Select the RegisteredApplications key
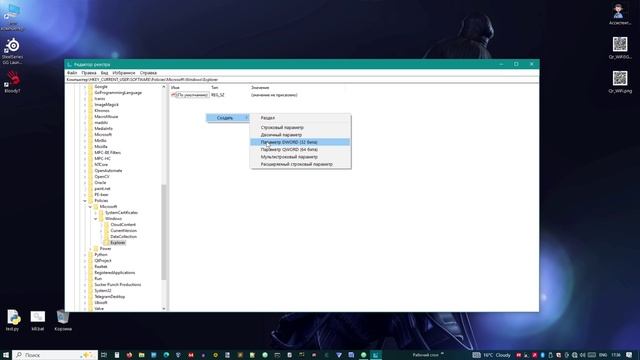Screen dimensions: 640x360 114,273
